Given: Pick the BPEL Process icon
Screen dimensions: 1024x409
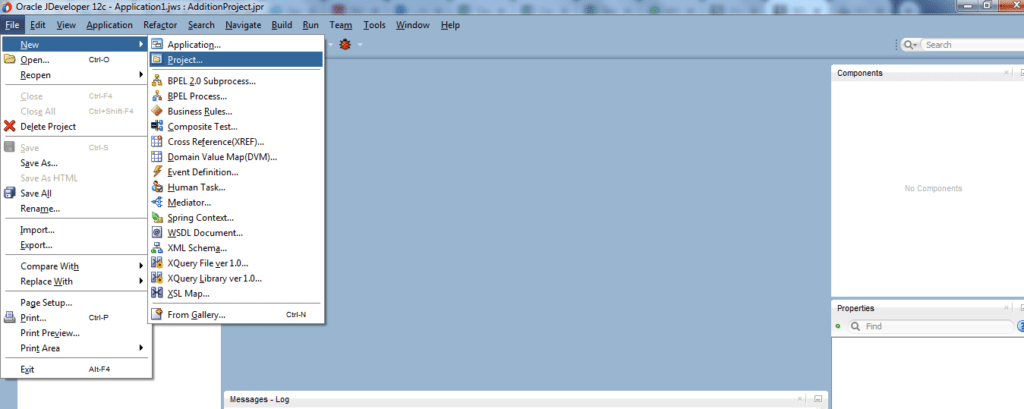Looking at the screenshot, I should (157, 96).
